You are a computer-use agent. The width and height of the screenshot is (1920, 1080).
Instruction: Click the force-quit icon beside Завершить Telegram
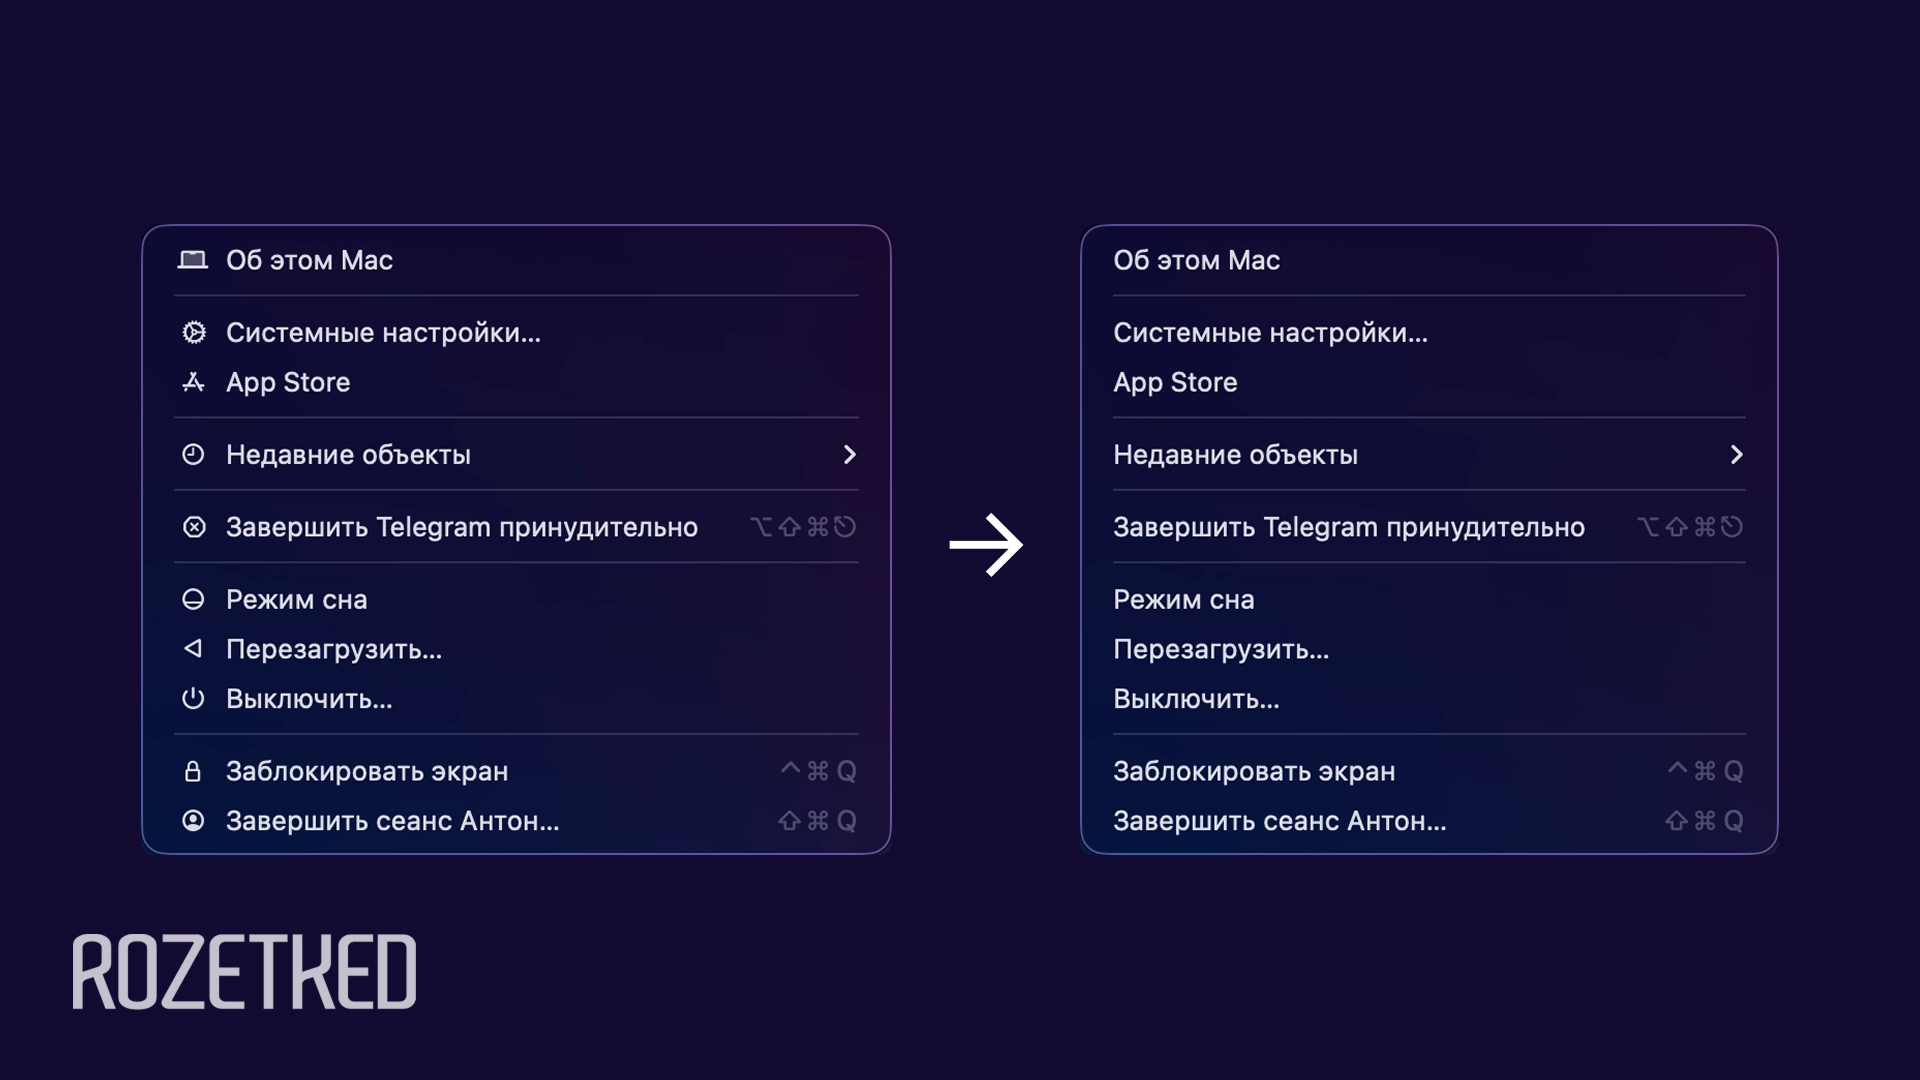[x=194, y=527]
